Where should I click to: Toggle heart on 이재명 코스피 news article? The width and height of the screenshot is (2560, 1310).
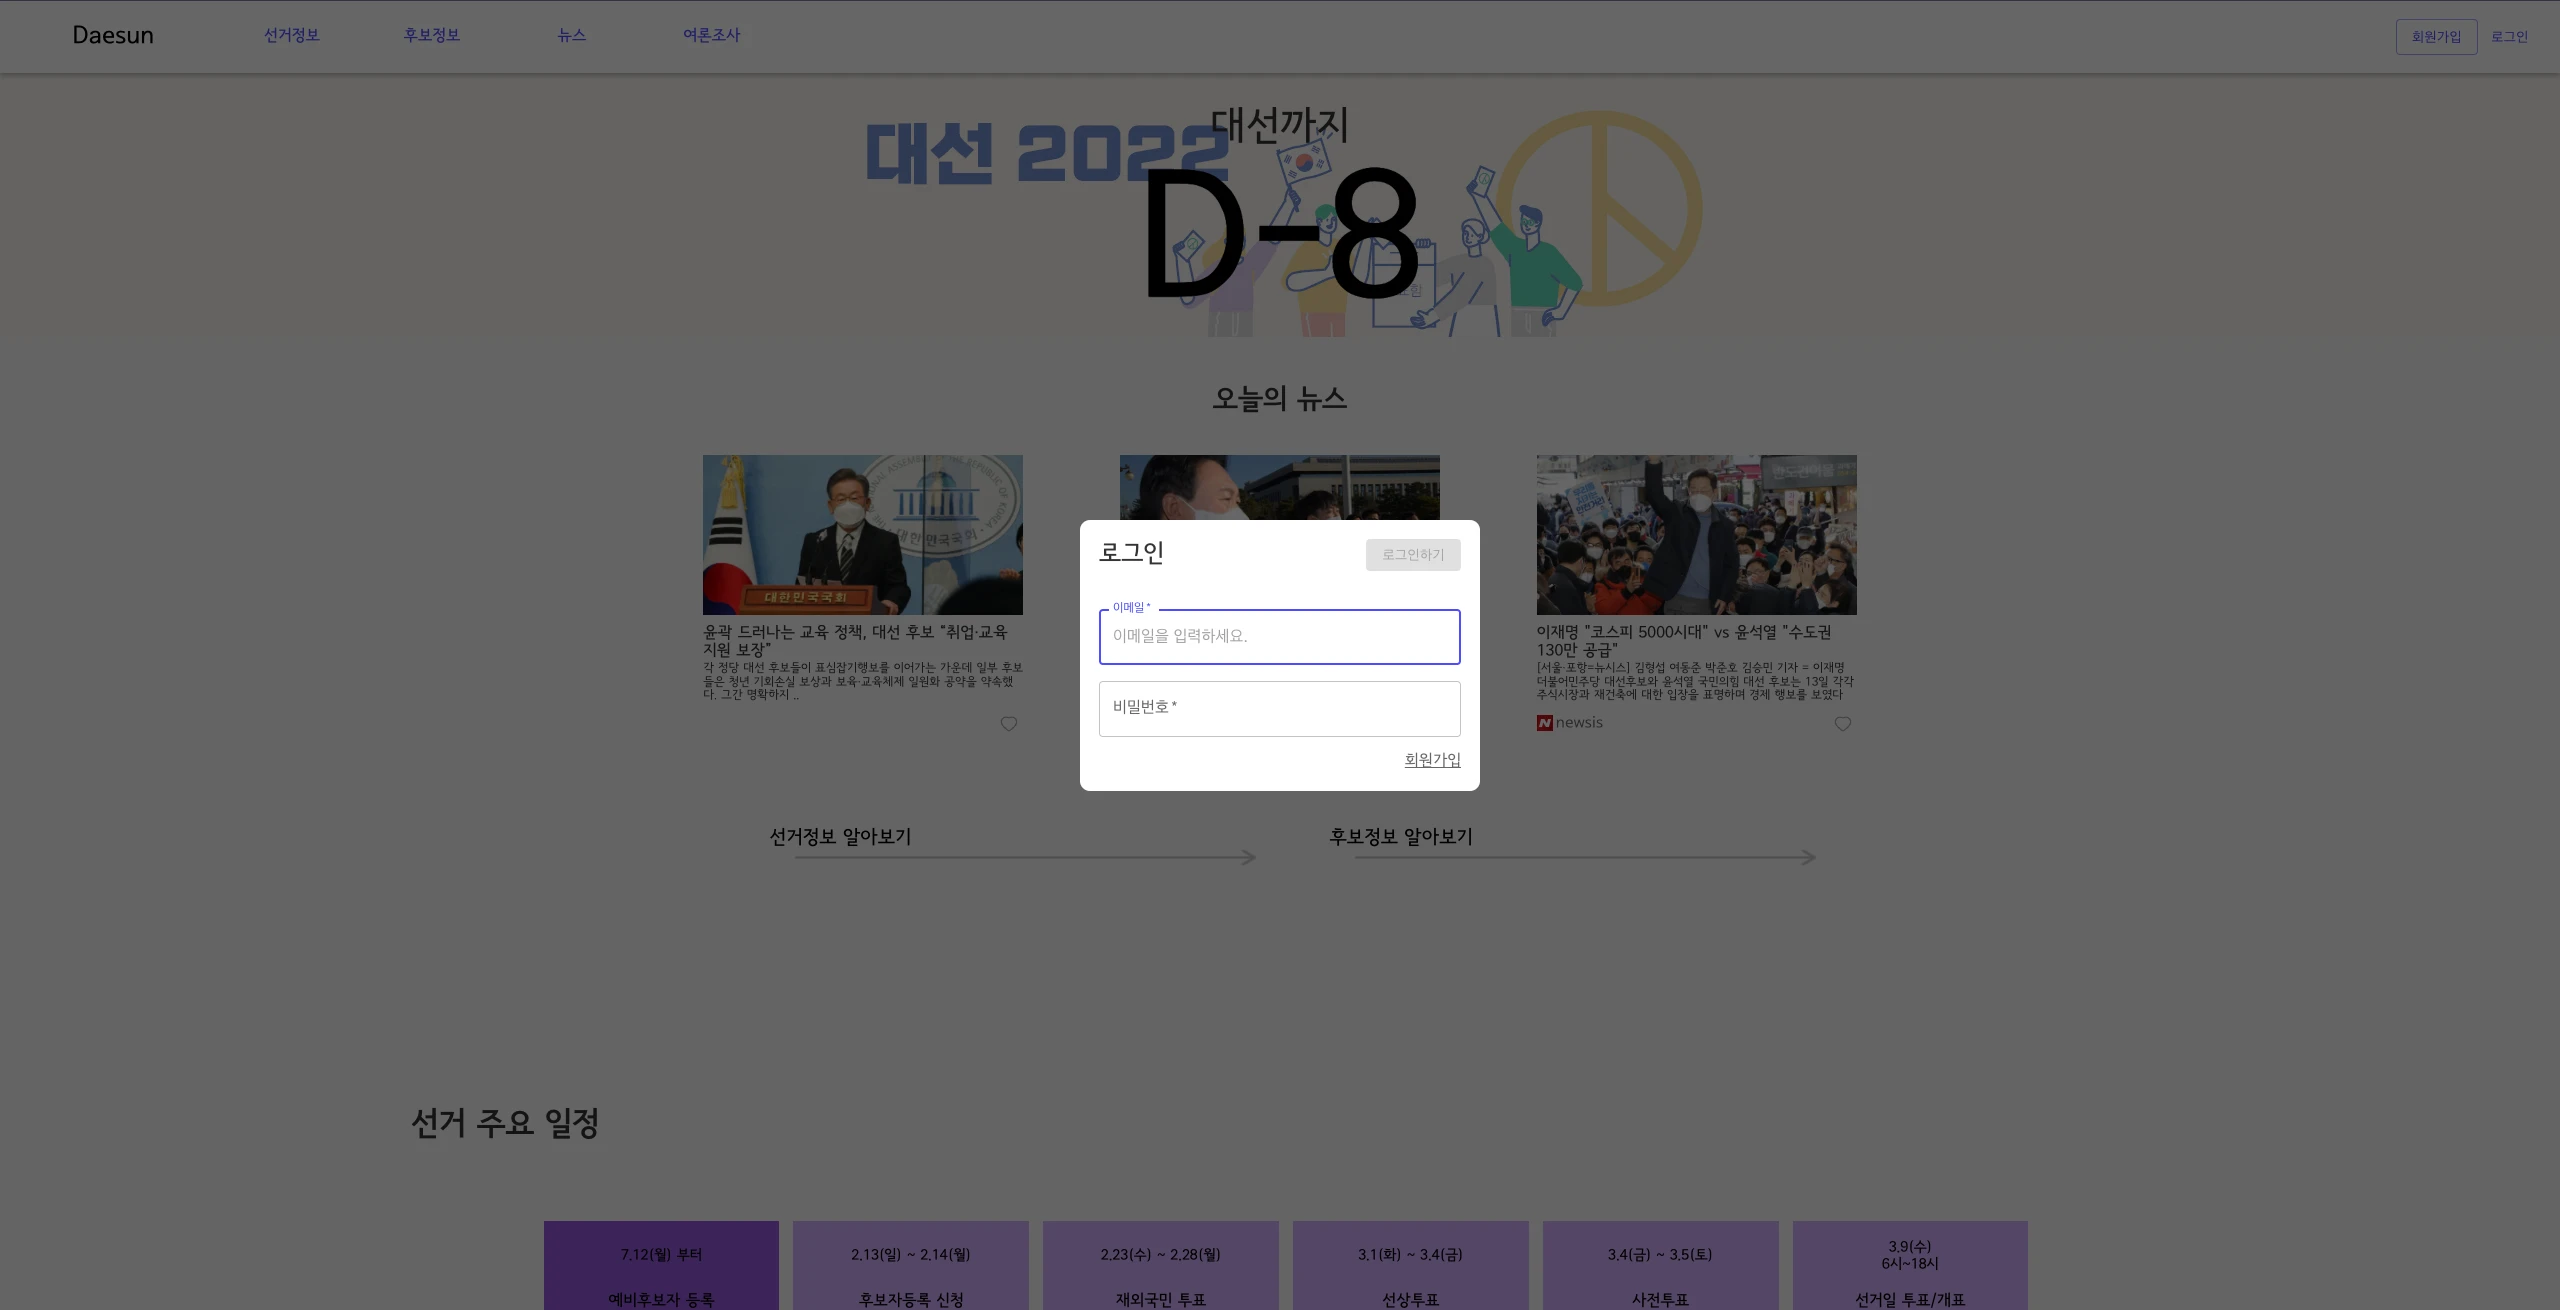click(x=1843, y=724)
